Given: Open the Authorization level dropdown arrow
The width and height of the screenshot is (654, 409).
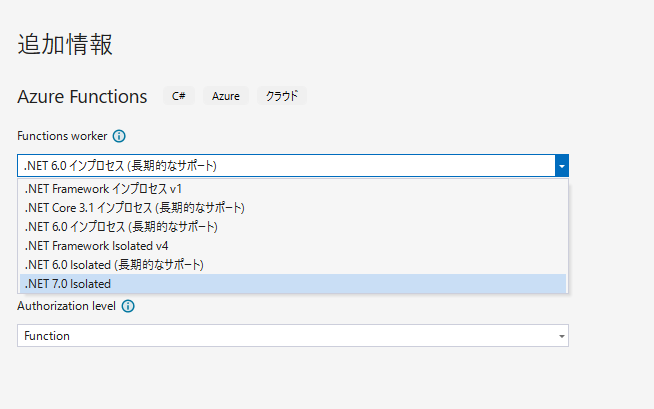Looking at the screenshot, I should click(562, 336).
